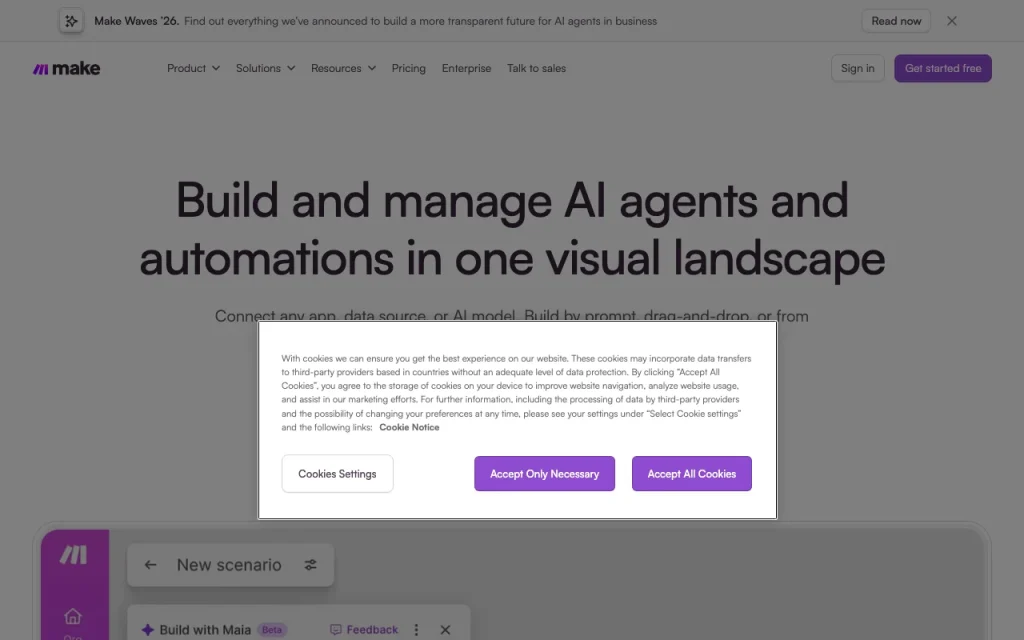The width and height of the screenshot is (1024, 640).
Task: Click the sparkle icon in the announcement bar
Action: coord(71,21)
